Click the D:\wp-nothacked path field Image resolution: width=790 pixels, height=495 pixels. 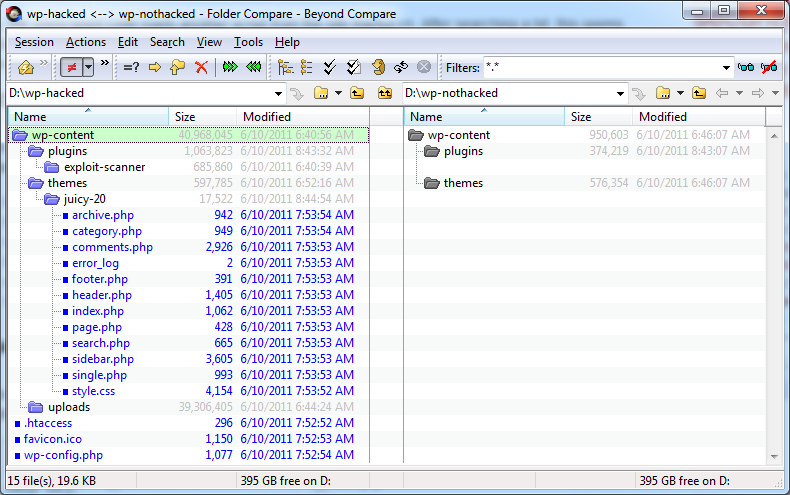[509, 93]
